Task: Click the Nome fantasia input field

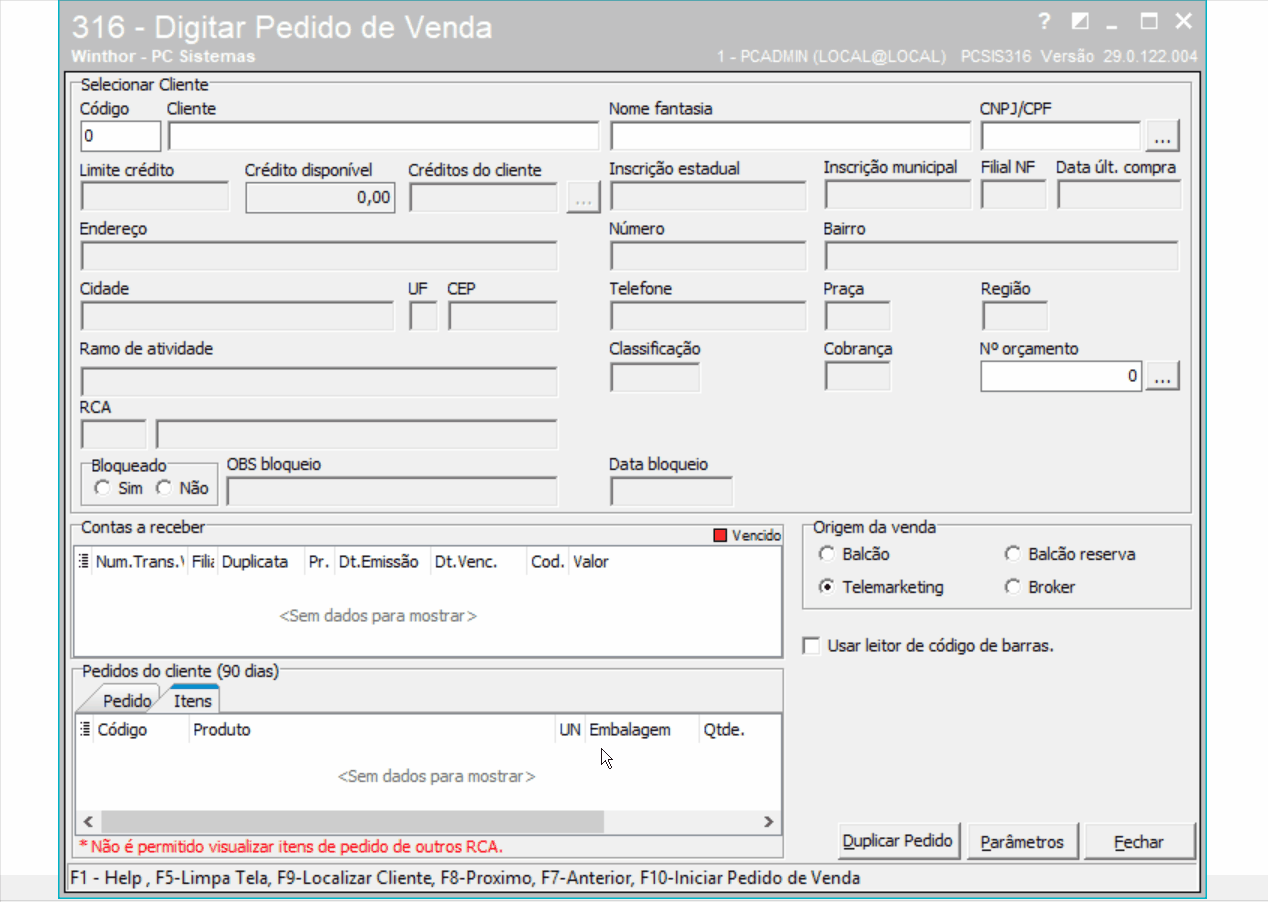Action: click(x=790, y=136)
